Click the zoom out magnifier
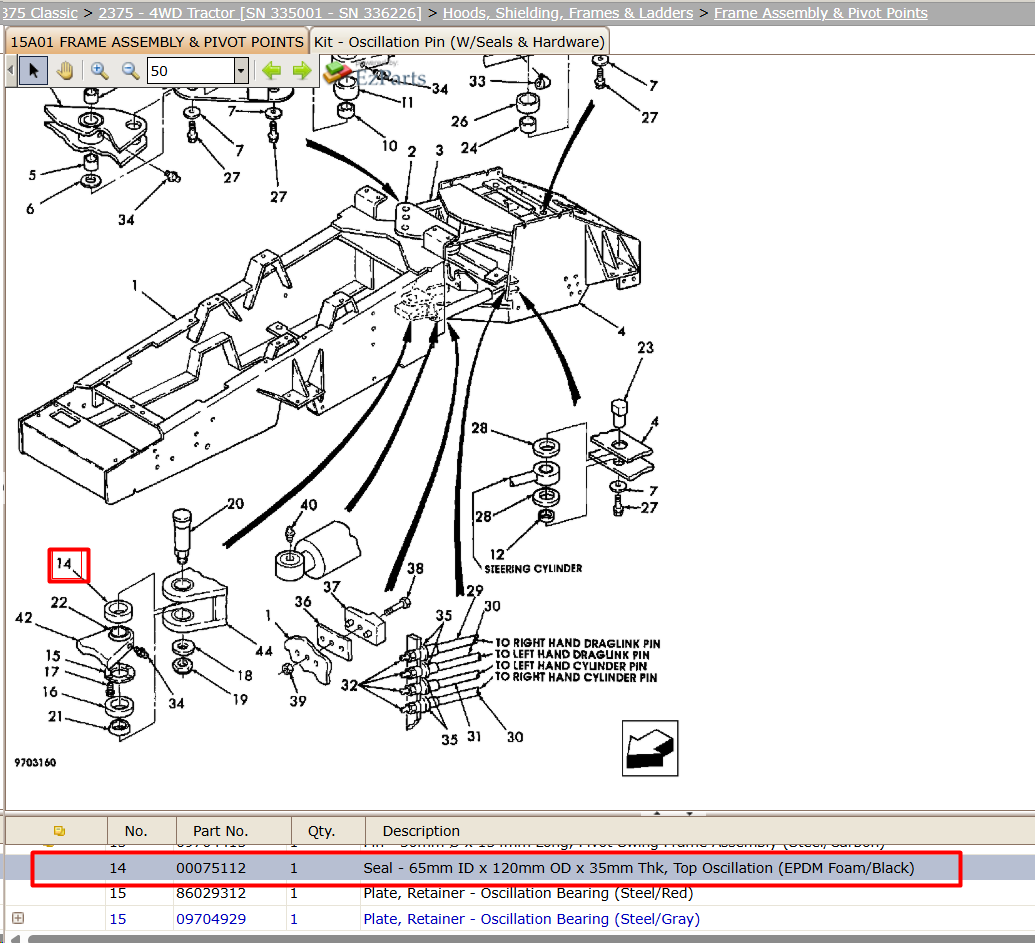Screen dimensions: 1035x943 (130, 71)
